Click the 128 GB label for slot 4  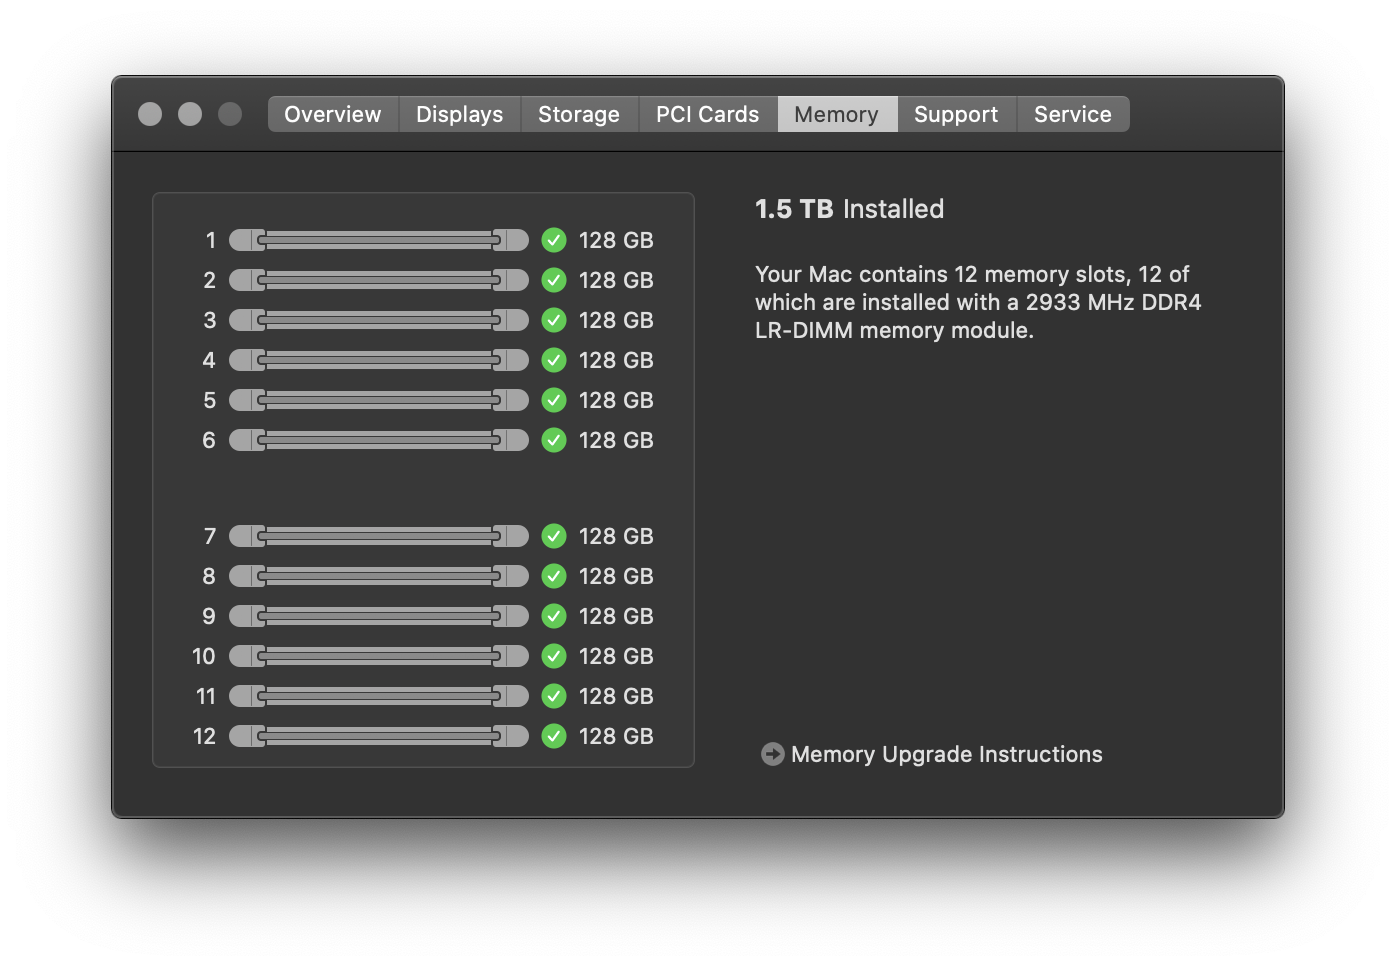click(616, 360)
